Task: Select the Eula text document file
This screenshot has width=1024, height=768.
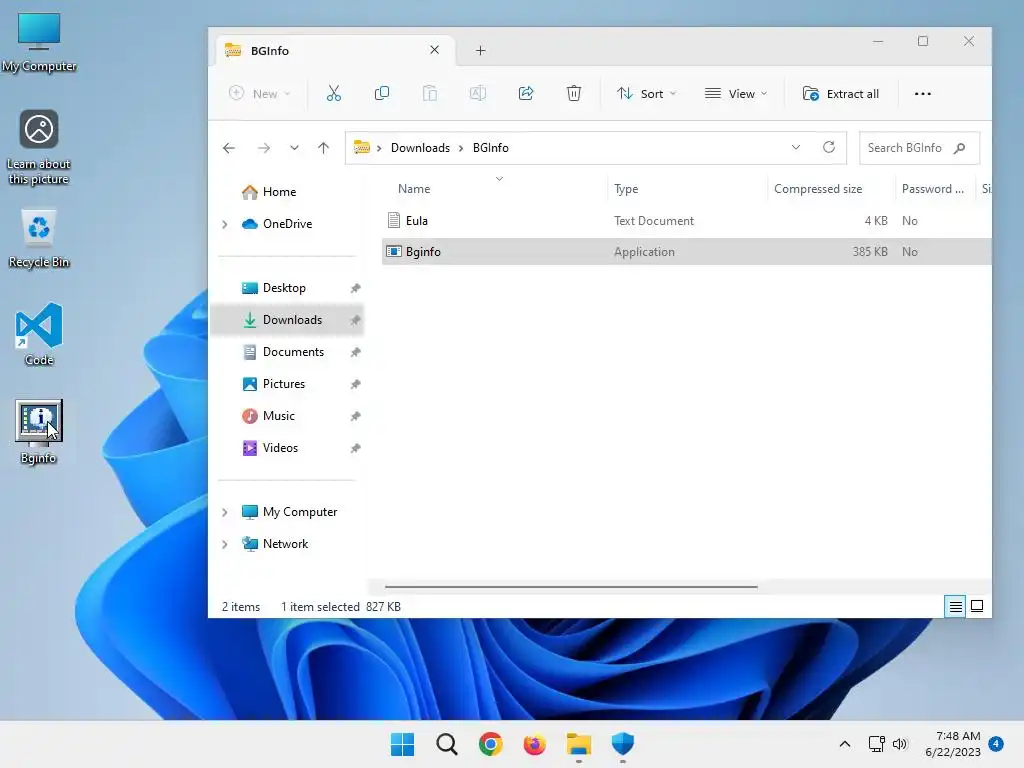Action: point(686,221)
